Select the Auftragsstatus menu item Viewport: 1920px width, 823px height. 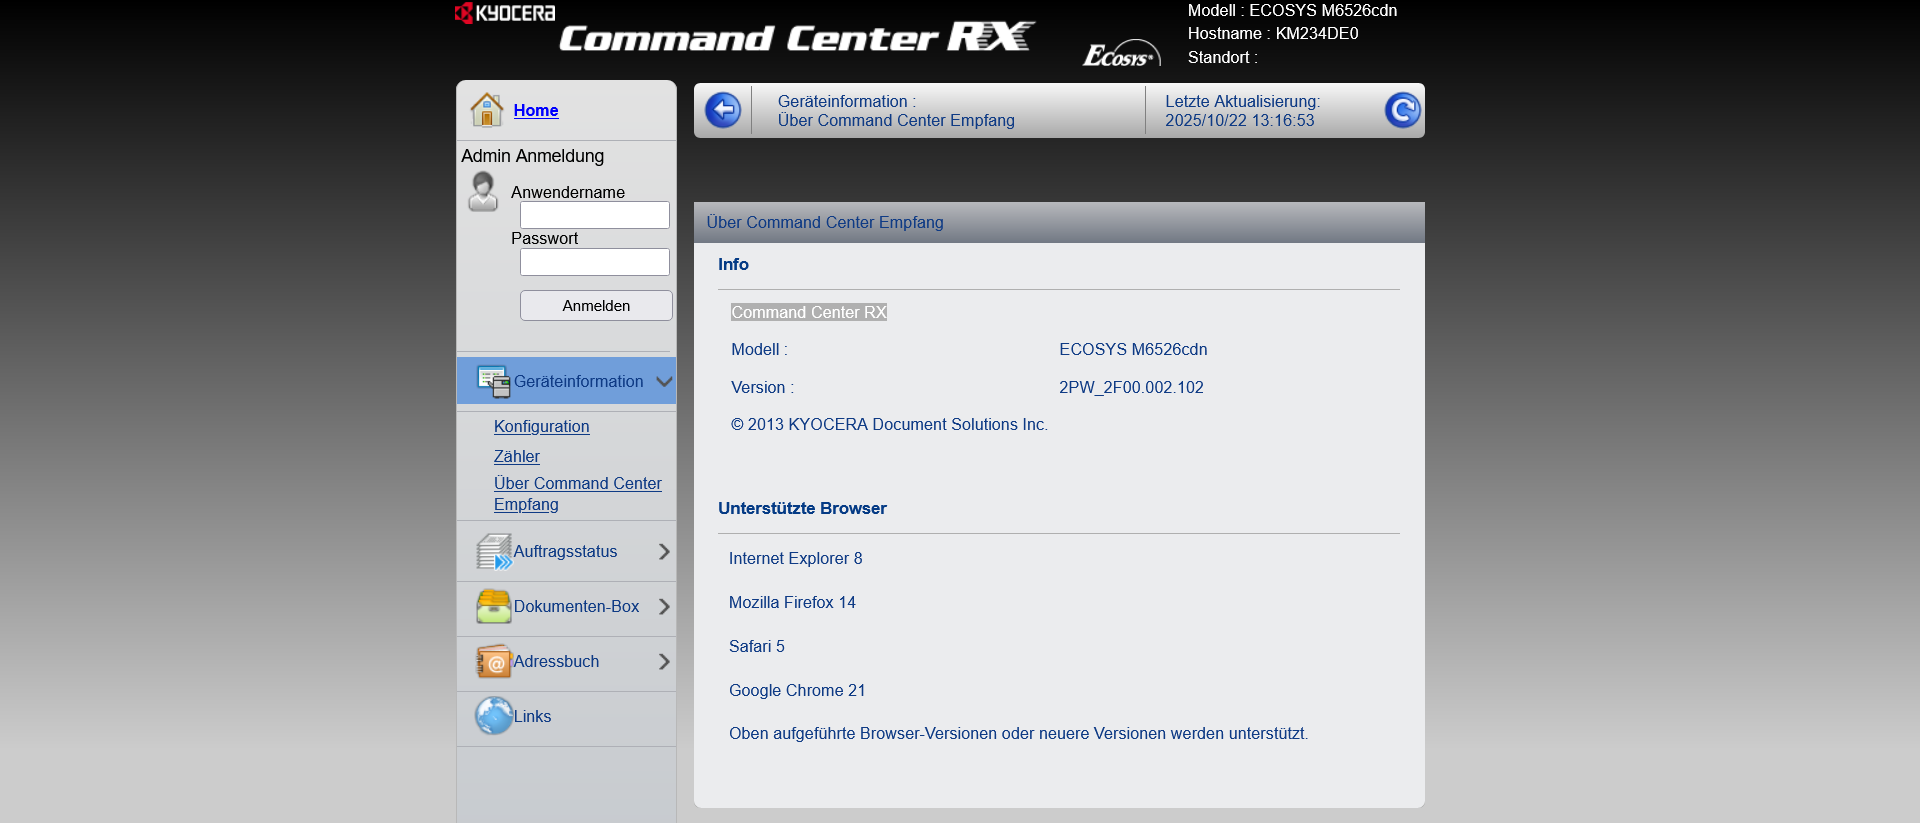tap(565, 551)
